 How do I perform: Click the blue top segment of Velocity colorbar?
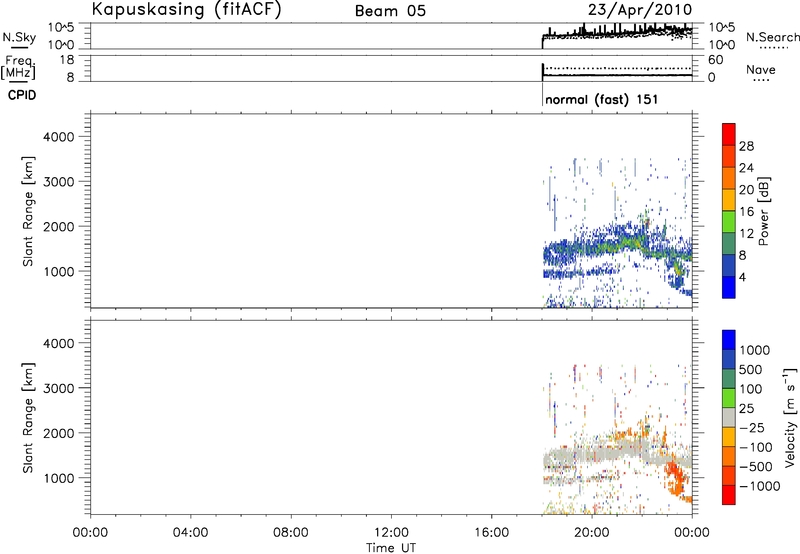[x=729, y=340]
